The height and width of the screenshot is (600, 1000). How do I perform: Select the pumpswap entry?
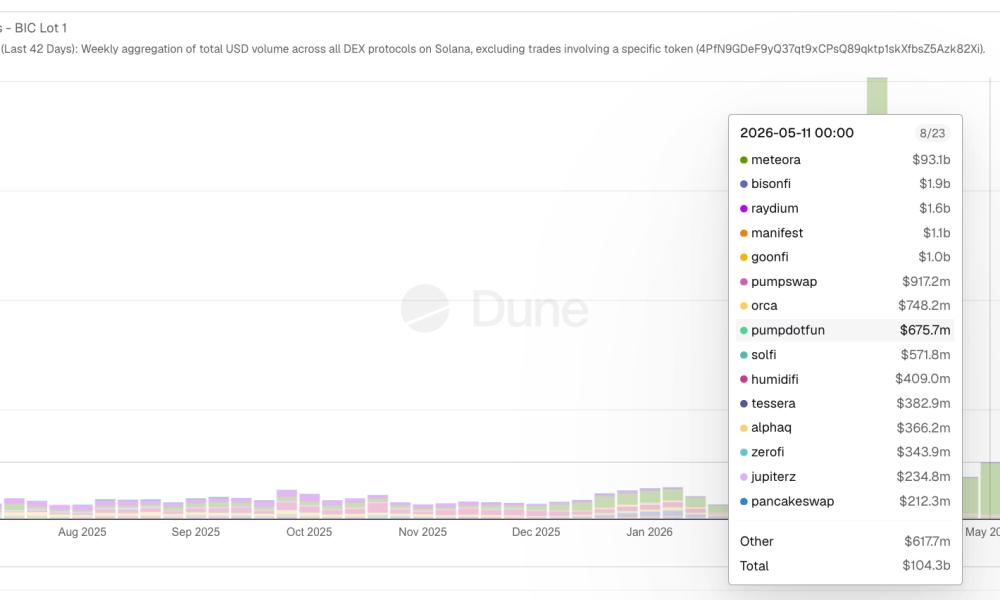click(x=844, y=281)
